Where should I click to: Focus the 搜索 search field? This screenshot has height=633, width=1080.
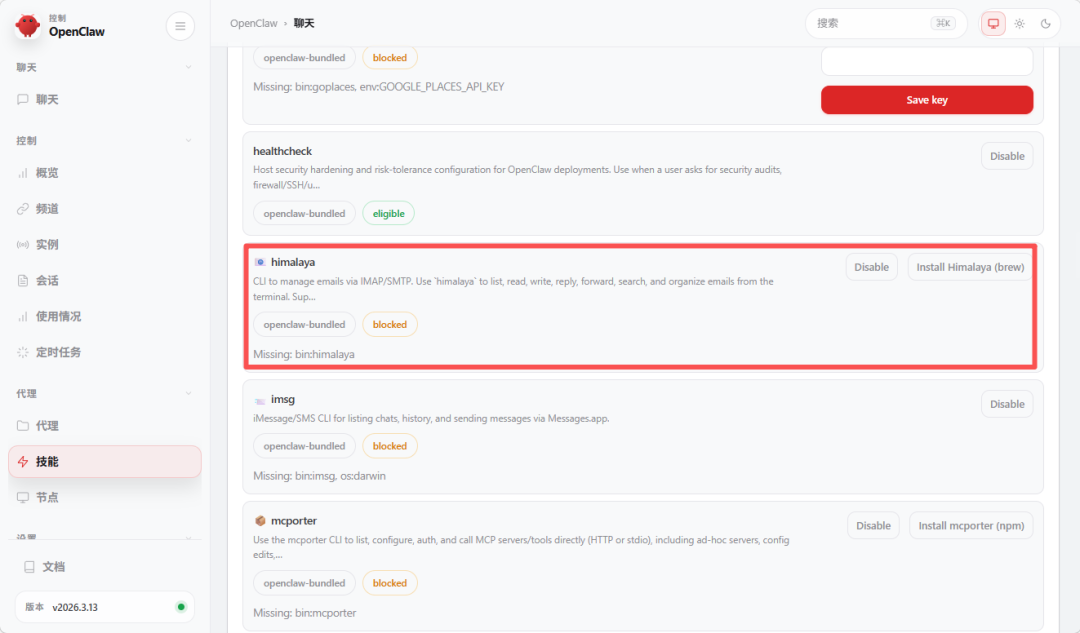(x=886, y=23)
